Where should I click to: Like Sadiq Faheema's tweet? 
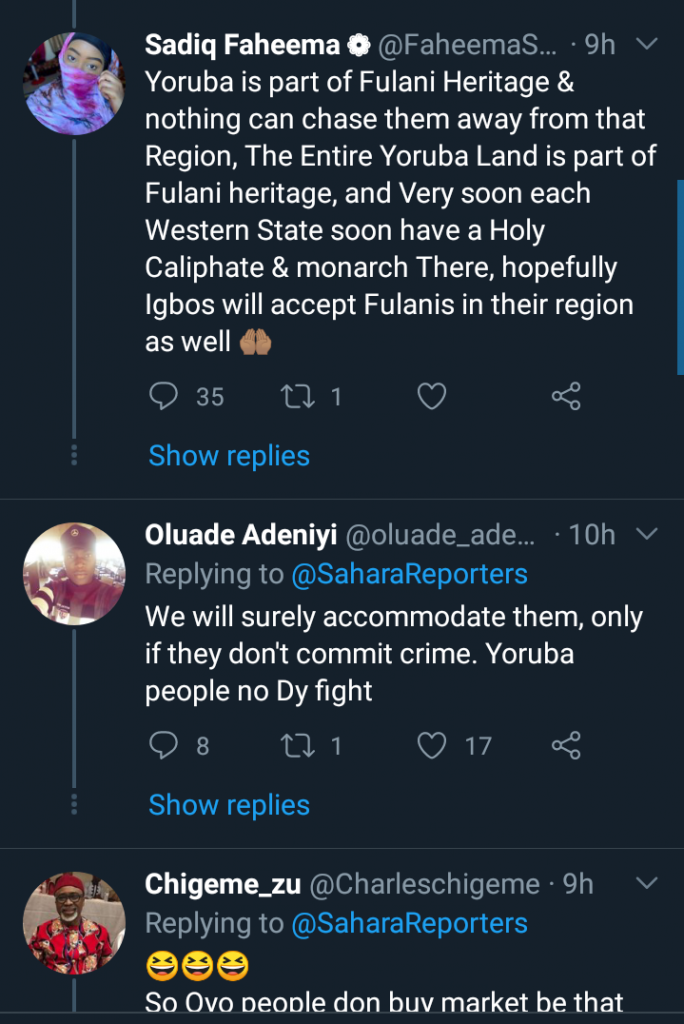coord(431,397)
